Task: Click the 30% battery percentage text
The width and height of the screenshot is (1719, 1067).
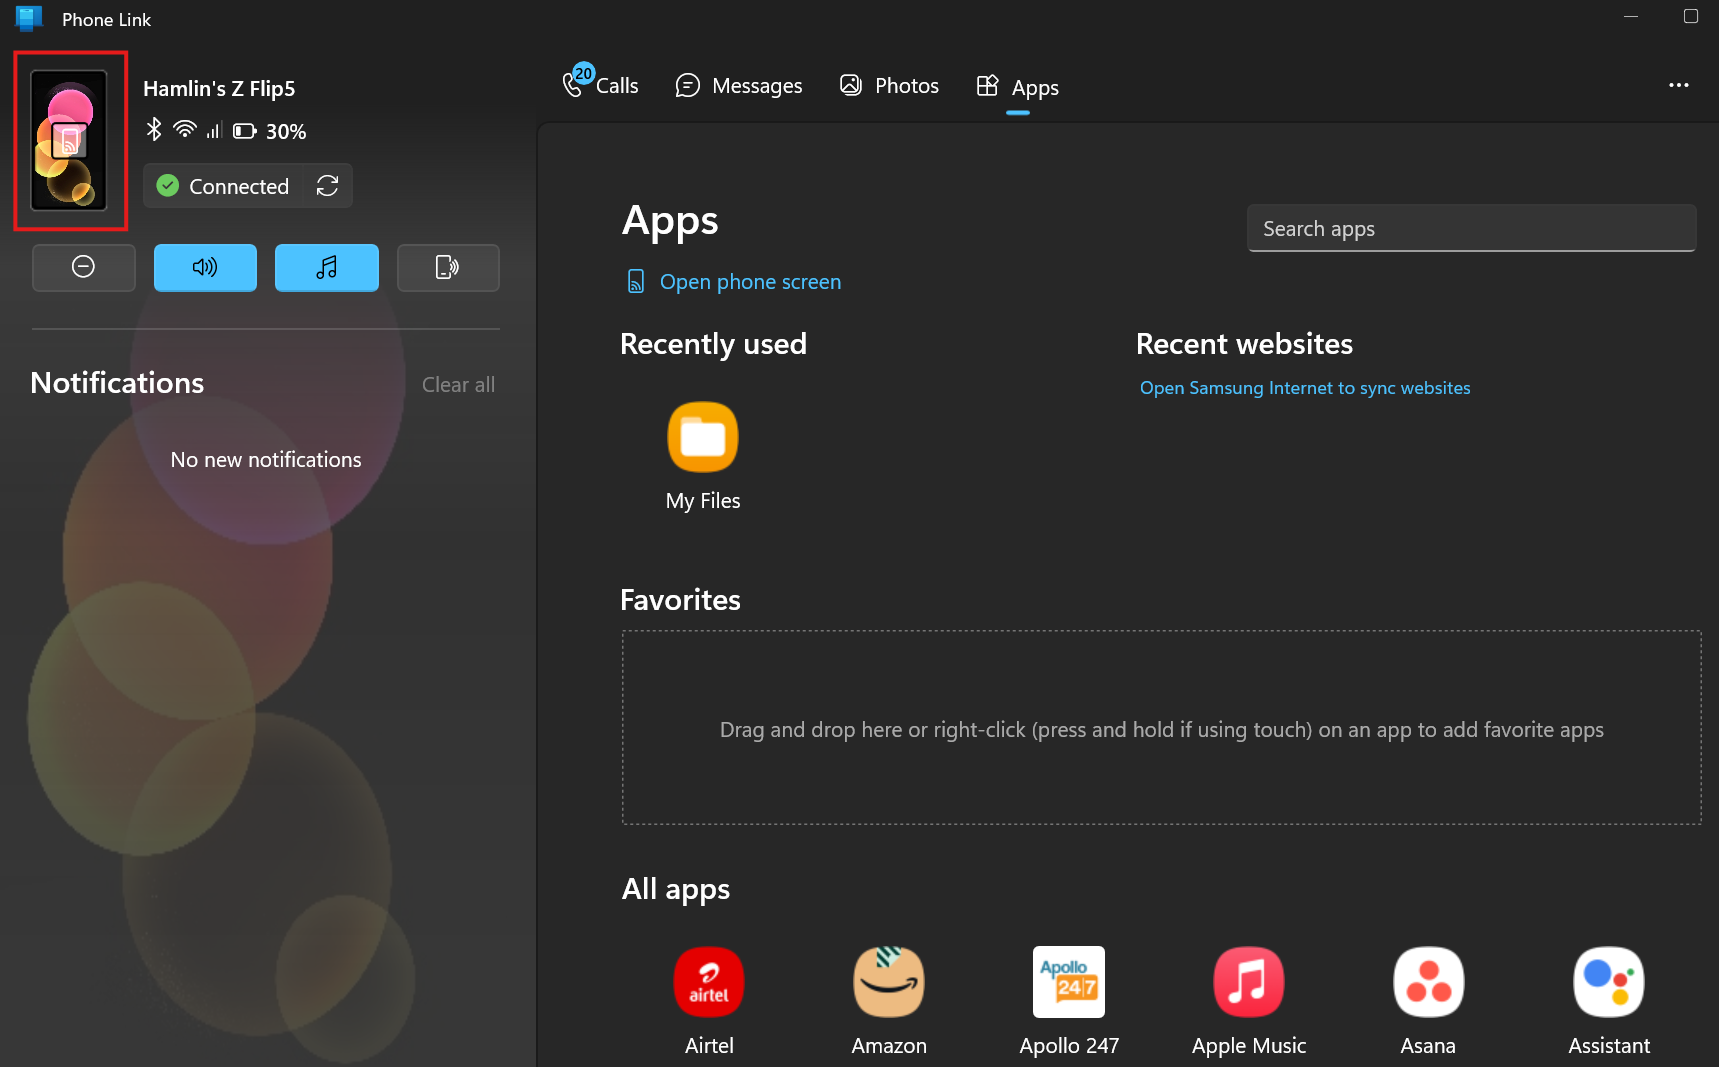Action: pyautogui.click(x=286, y=131)
